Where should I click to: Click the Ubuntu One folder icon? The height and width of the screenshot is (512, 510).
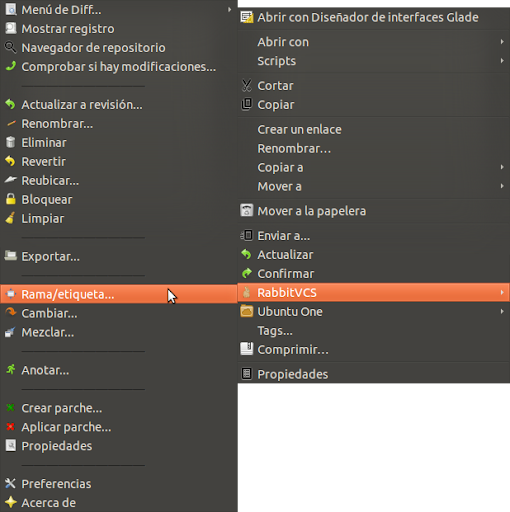tap(247, 311)
